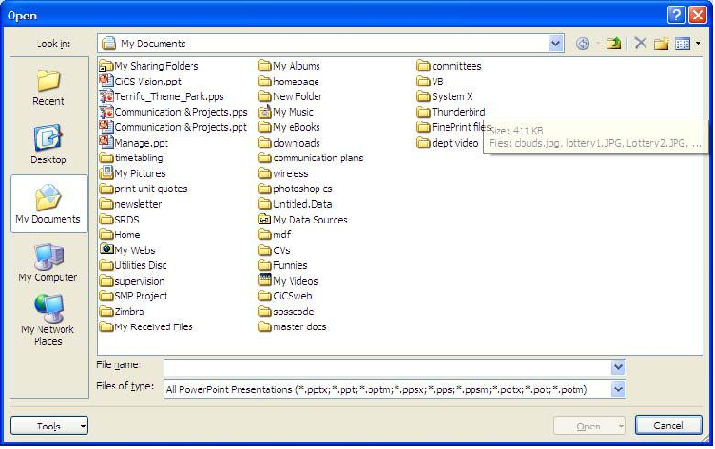Select Terrific_Theme_Park.pps file
Image resolution: width=715 pixels, height=449 pixels.
[x=161, y=97]
